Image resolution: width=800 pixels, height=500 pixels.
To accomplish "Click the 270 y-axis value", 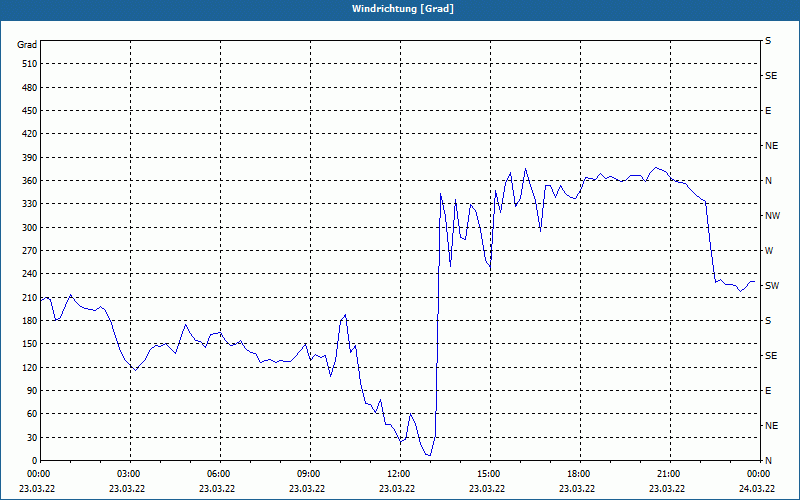I will [30, 251].
